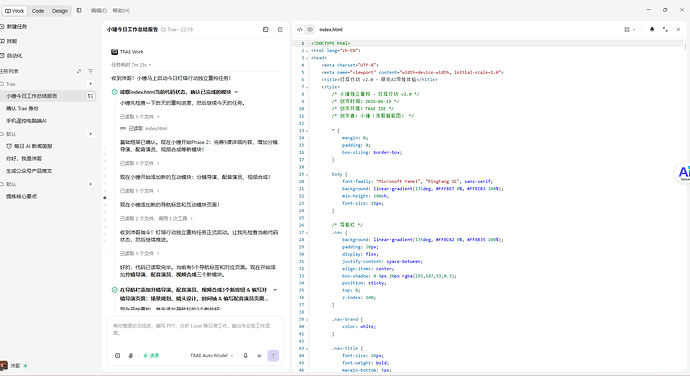Screen dimensions: 690x376
Task: Switch editor to preview eye view
Action: [x=310, y=29]
